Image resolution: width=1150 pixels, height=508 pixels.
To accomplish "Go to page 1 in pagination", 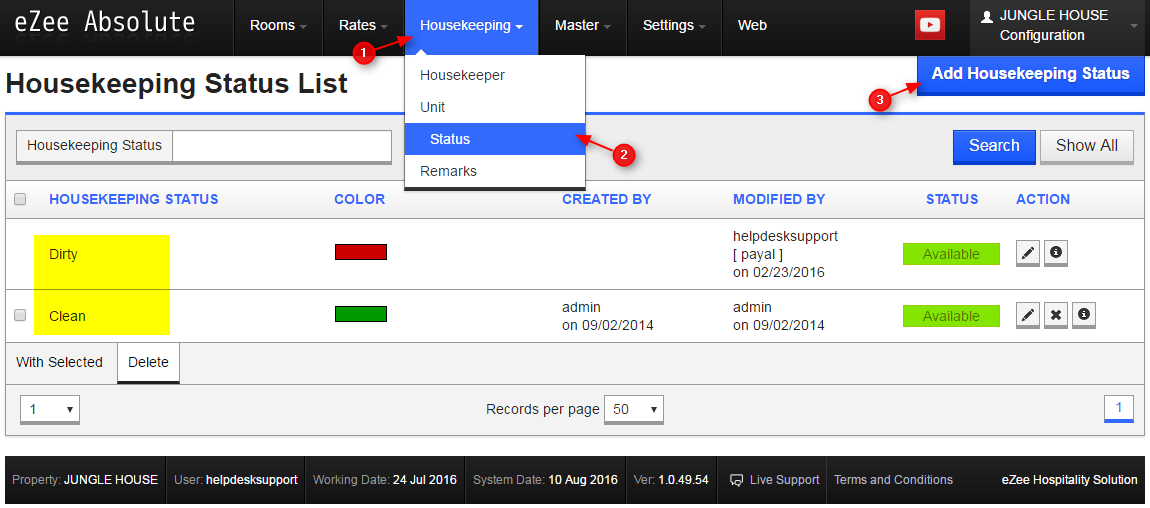I will point(1118,408).
